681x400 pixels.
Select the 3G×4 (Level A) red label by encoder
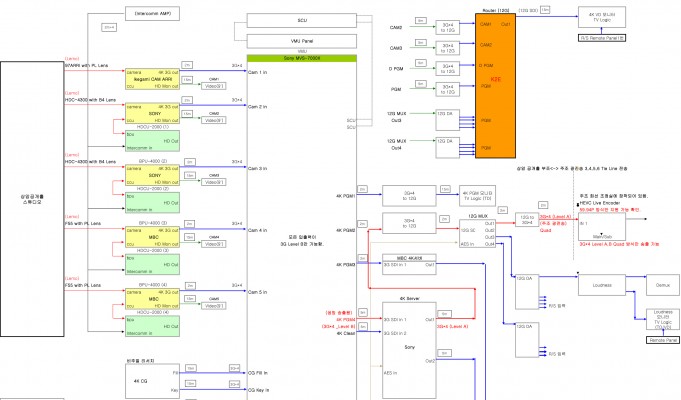point(555,216)
